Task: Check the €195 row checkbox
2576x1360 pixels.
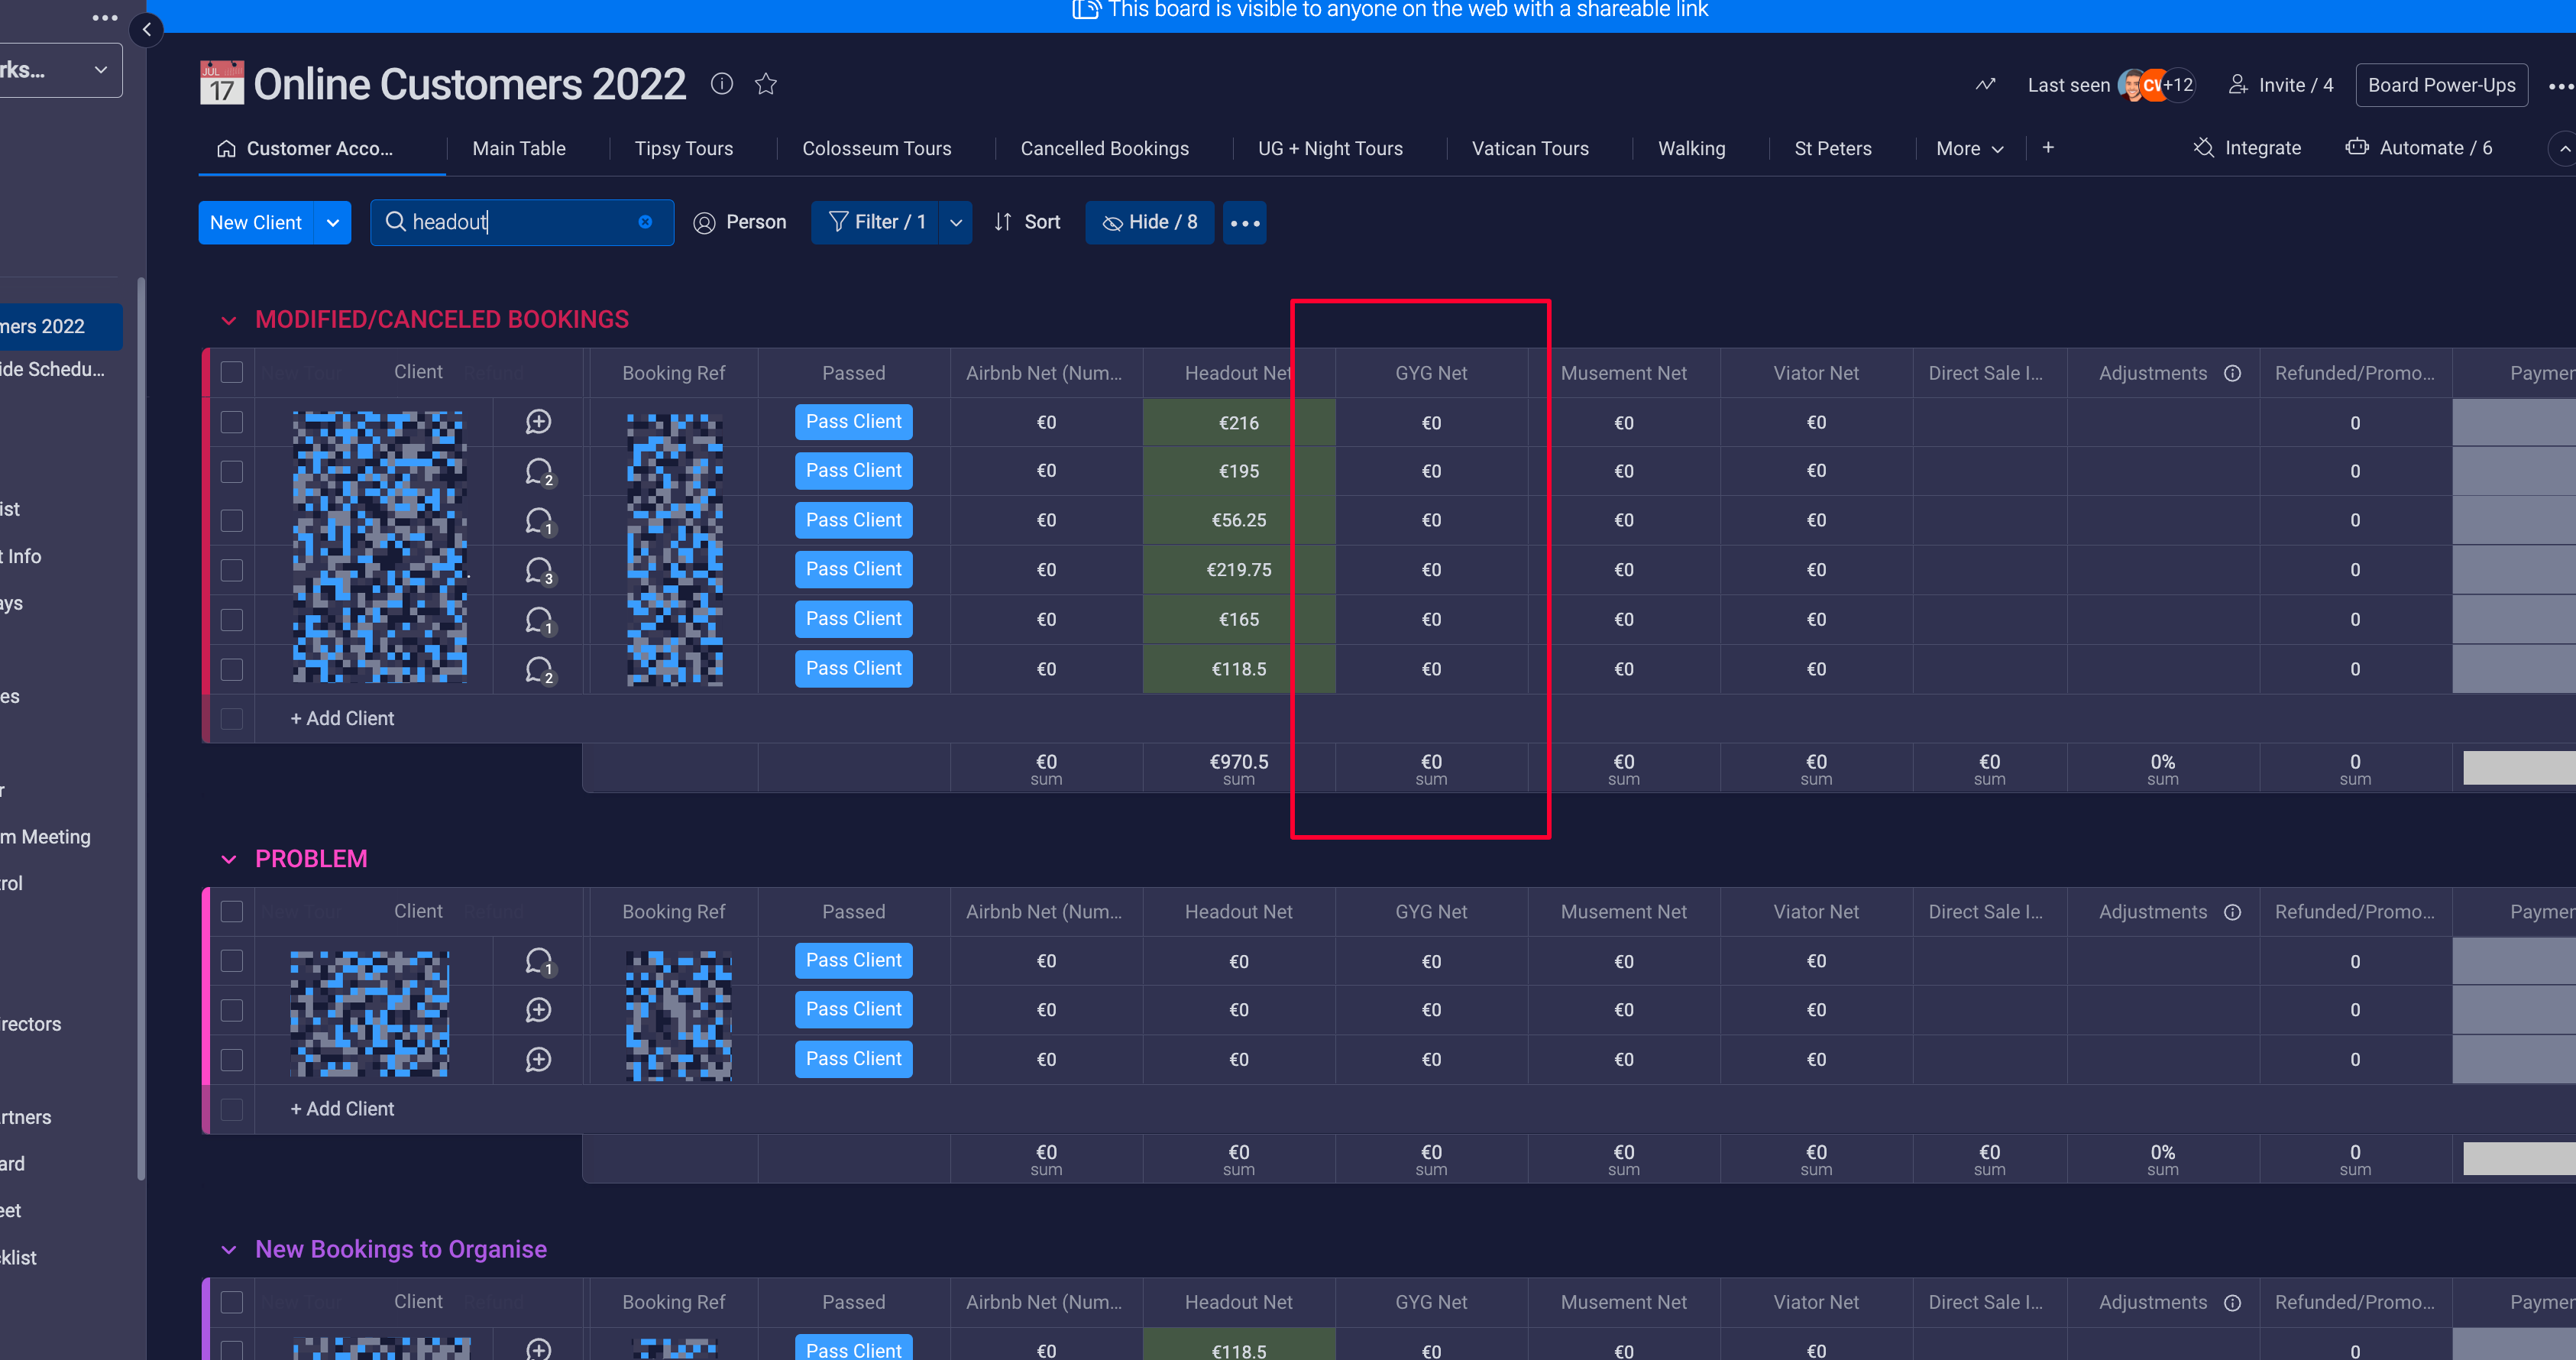Action: click(232, 471)
